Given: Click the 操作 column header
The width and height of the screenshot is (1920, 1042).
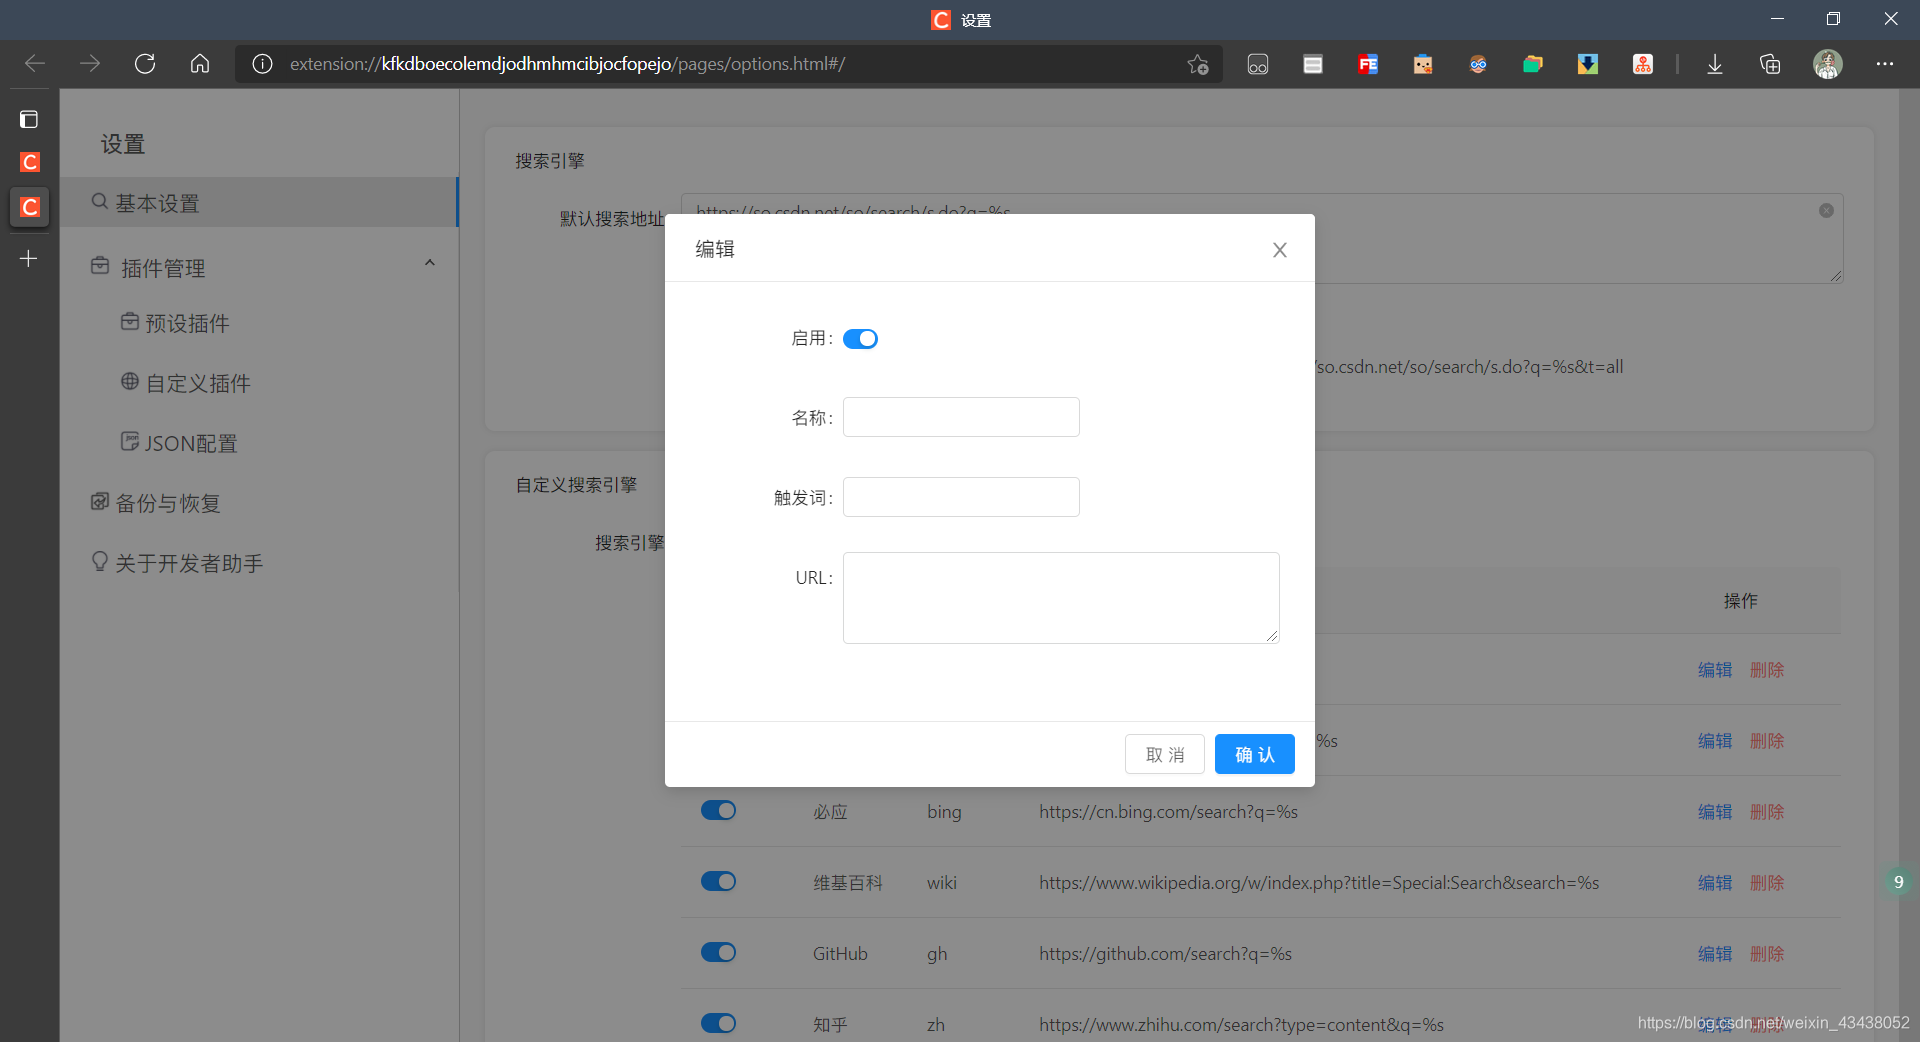Looking at the screenshot, I should point(1740,601).
